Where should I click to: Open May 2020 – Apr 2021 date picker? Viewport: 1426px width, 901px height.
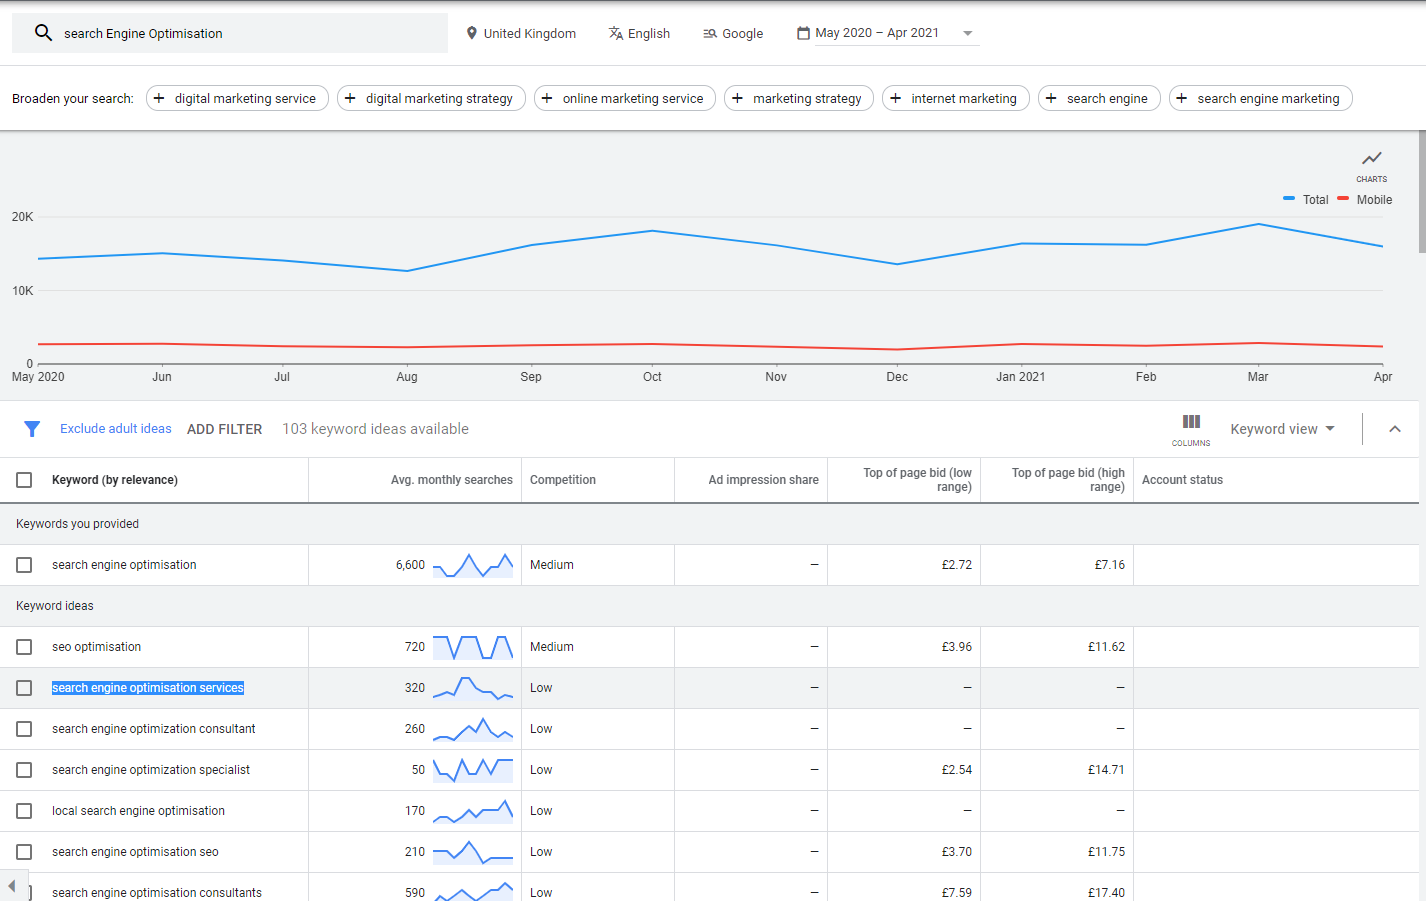[886, 33]
